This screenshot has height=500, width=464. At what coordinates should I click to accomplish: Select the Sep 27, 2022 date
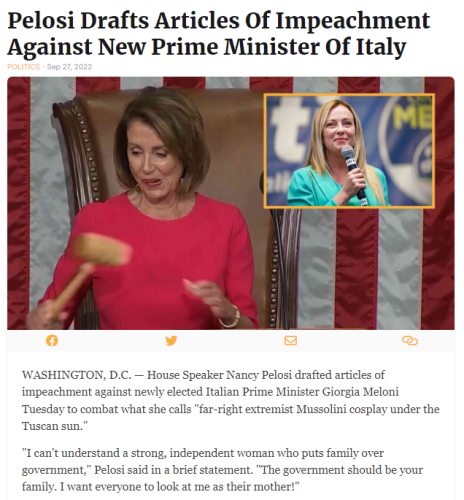pyautogui.click(x=69, y=67)
